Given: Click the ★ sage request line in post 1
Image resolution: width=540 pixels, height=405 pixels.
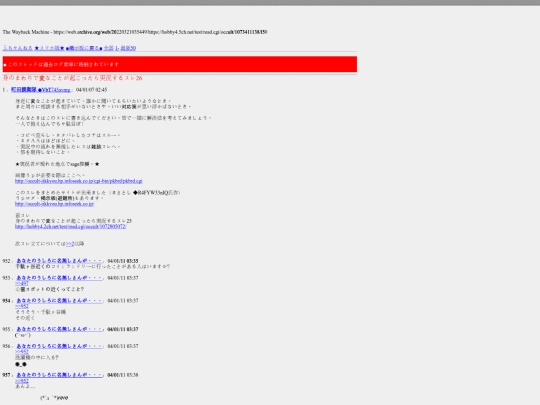Looking at the screenshot, I should click(57, 164).
